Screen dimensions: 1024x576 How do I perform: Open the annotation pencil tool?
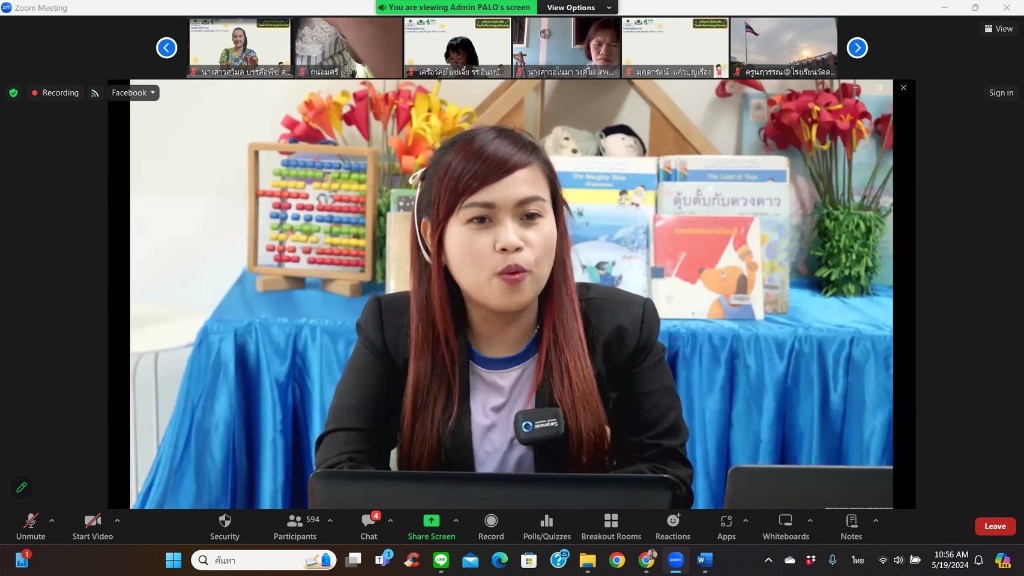click(22, 487)
